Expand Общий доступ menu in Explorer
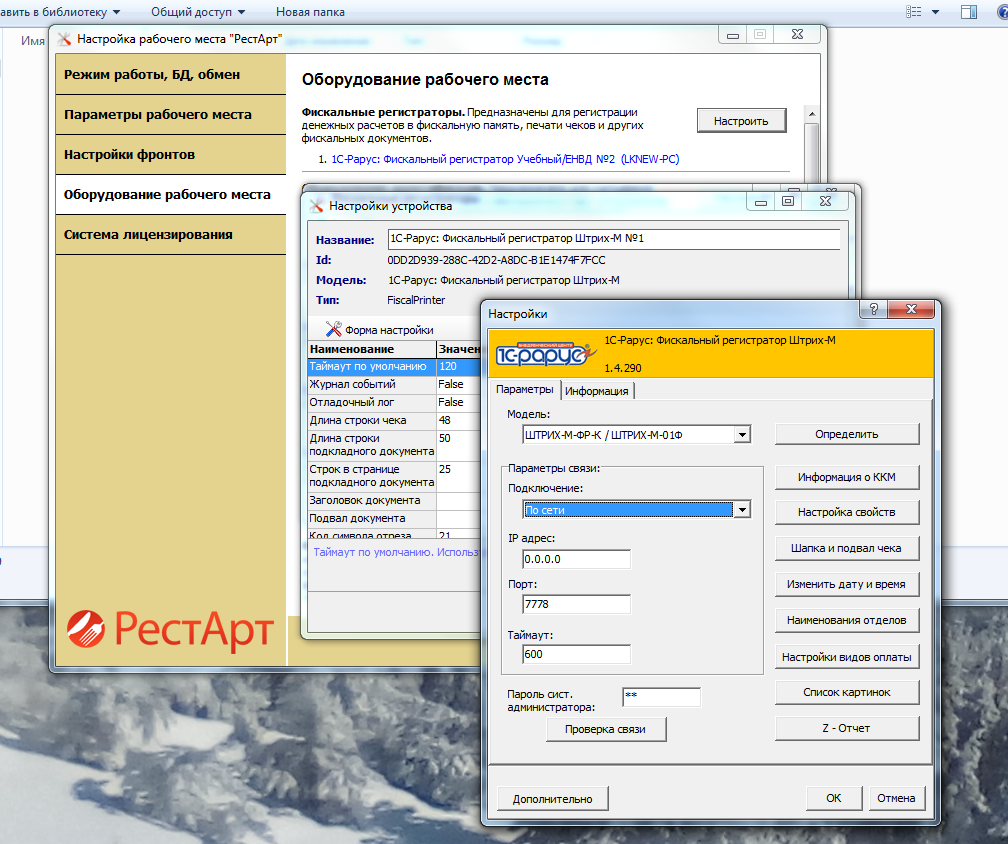Screen dimensions: 1008x844 (x=198, y=12)
